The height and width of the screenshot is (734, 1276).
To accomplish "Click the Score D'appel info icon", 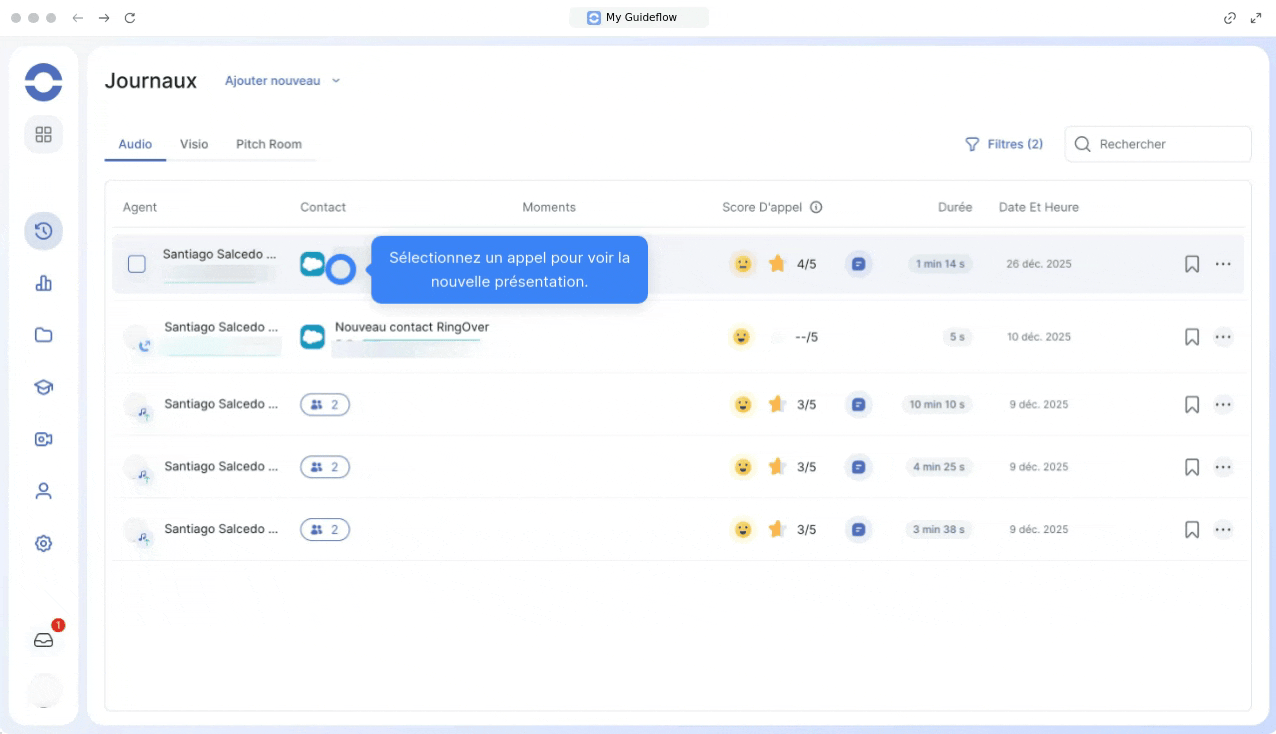I will click(816, 208).
